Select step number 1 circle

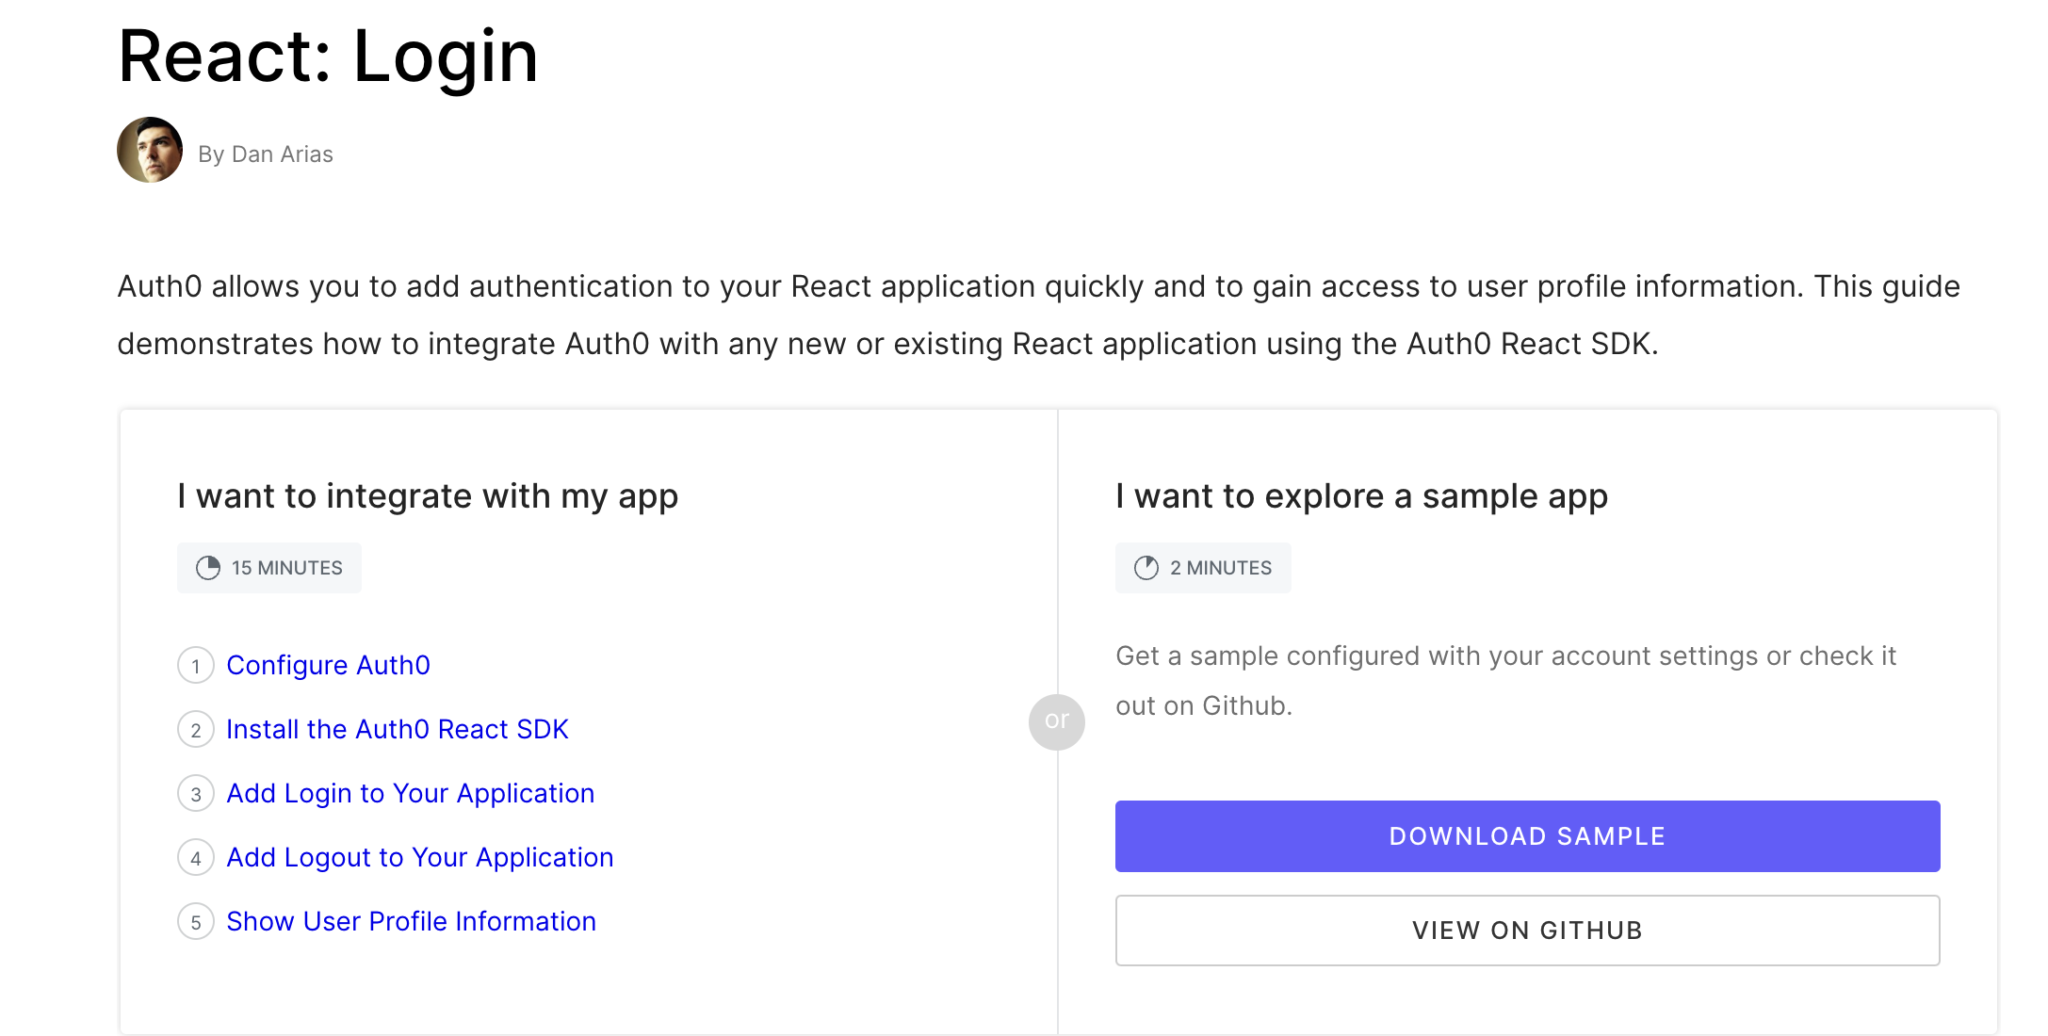click(x=196, y=665)
